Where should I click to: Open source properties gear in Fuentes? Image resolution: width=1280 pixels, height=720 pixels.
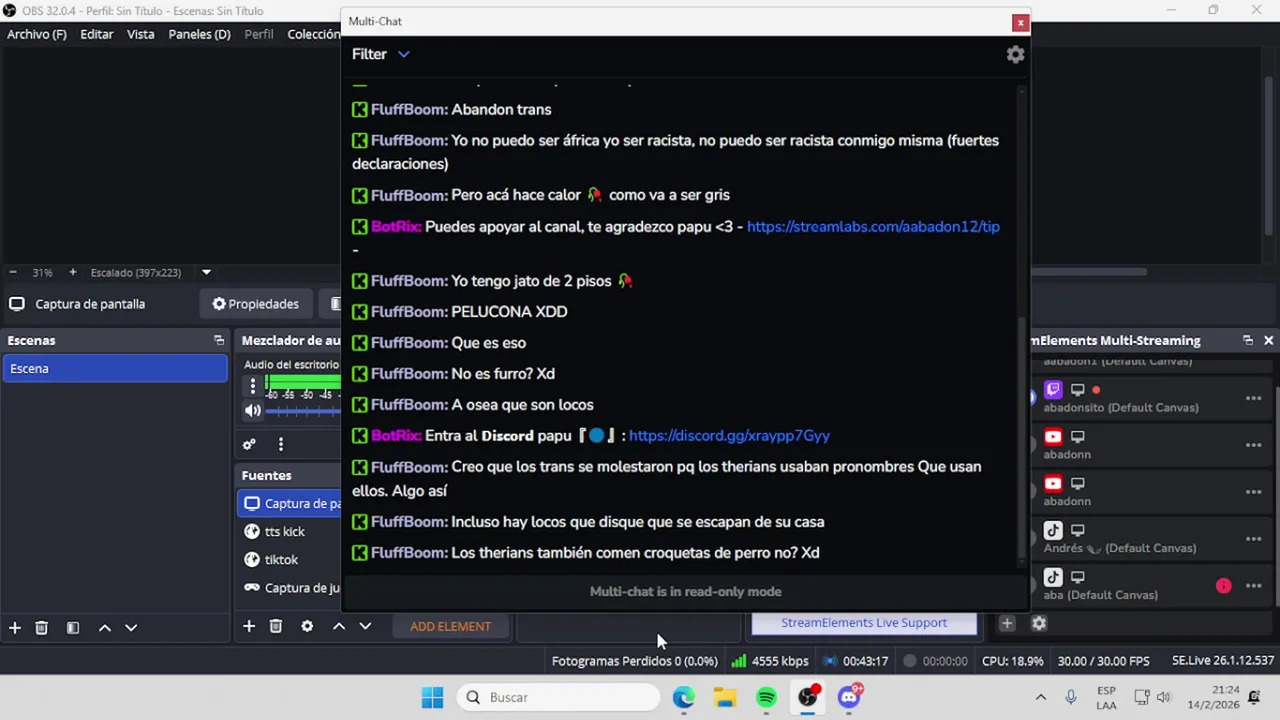pos(307,626)
